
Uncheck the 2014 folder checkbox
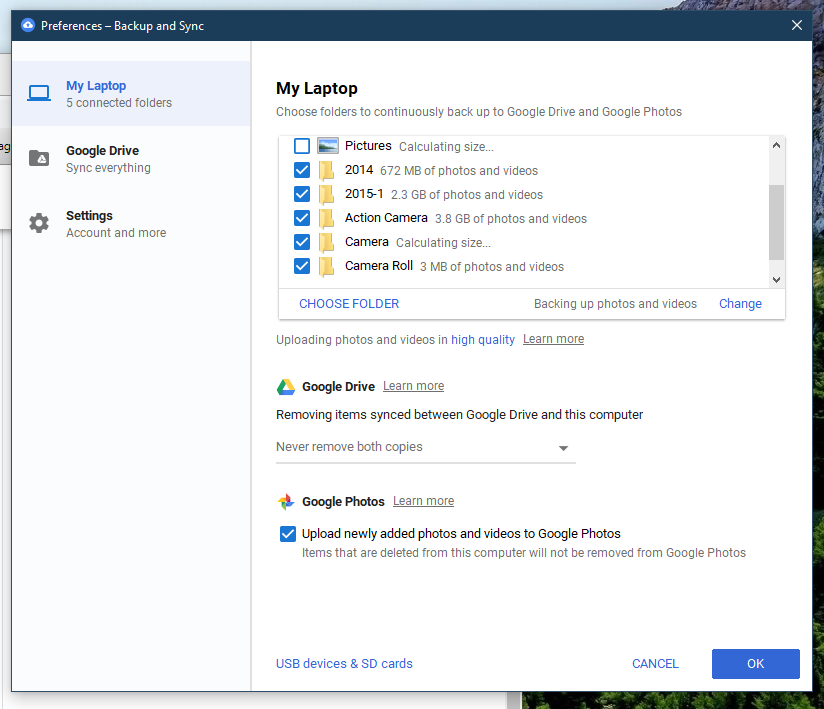click(x=302, y=170)
